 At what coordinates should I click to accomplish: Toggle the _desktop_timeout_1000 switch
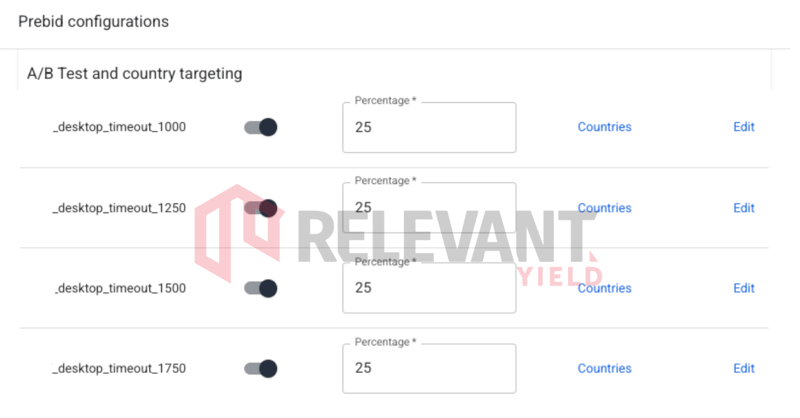click(x=261, y=127)
